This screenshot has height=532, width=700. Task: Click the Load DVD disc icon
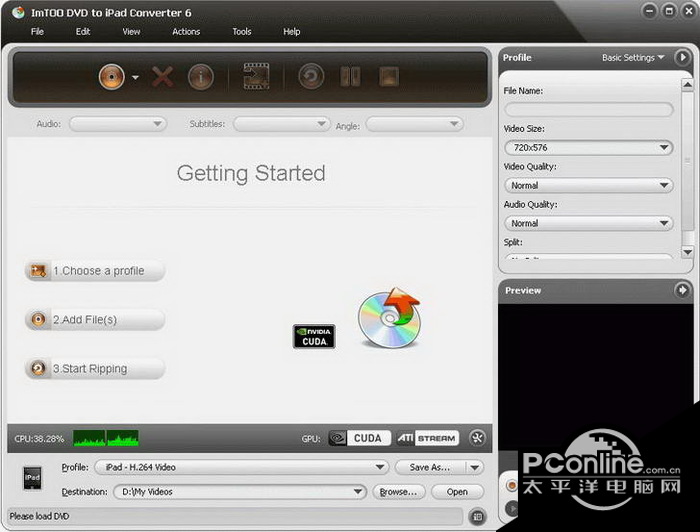pos(112,77)
